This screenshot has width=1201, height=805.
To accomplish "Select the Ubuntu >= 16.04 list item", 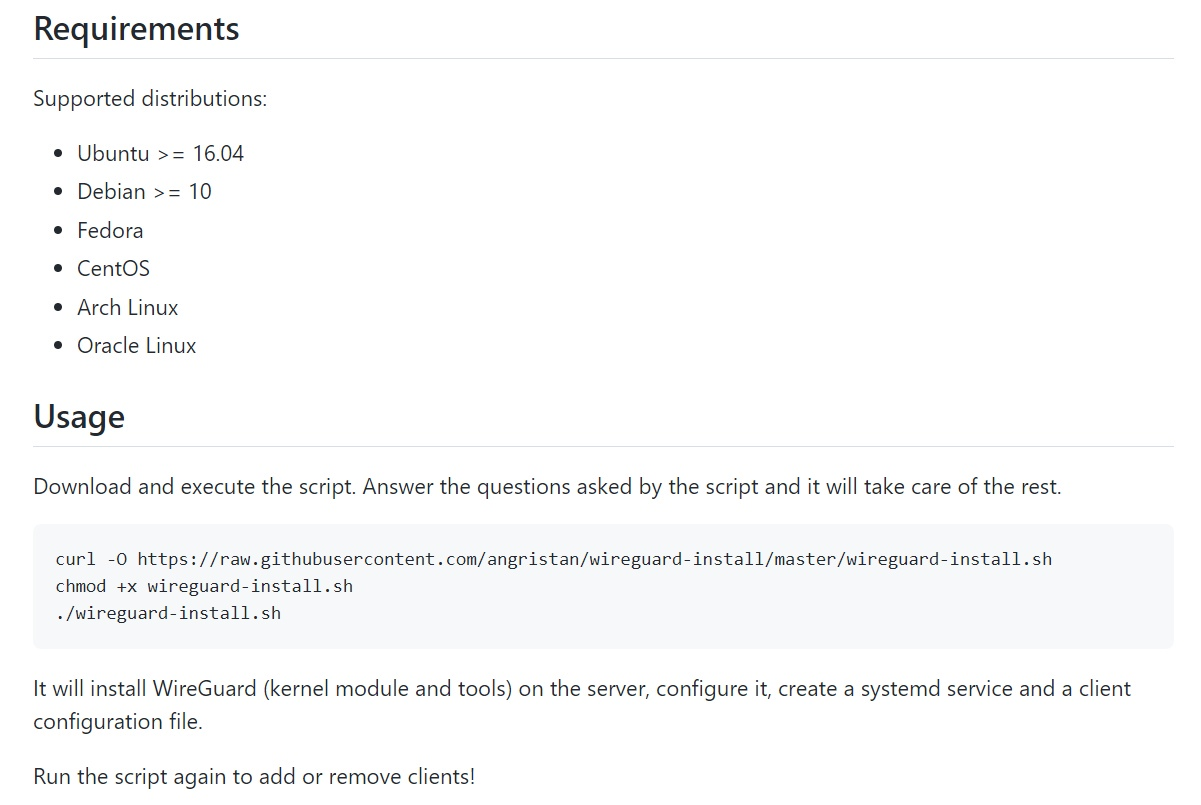I will coord(160,153).
